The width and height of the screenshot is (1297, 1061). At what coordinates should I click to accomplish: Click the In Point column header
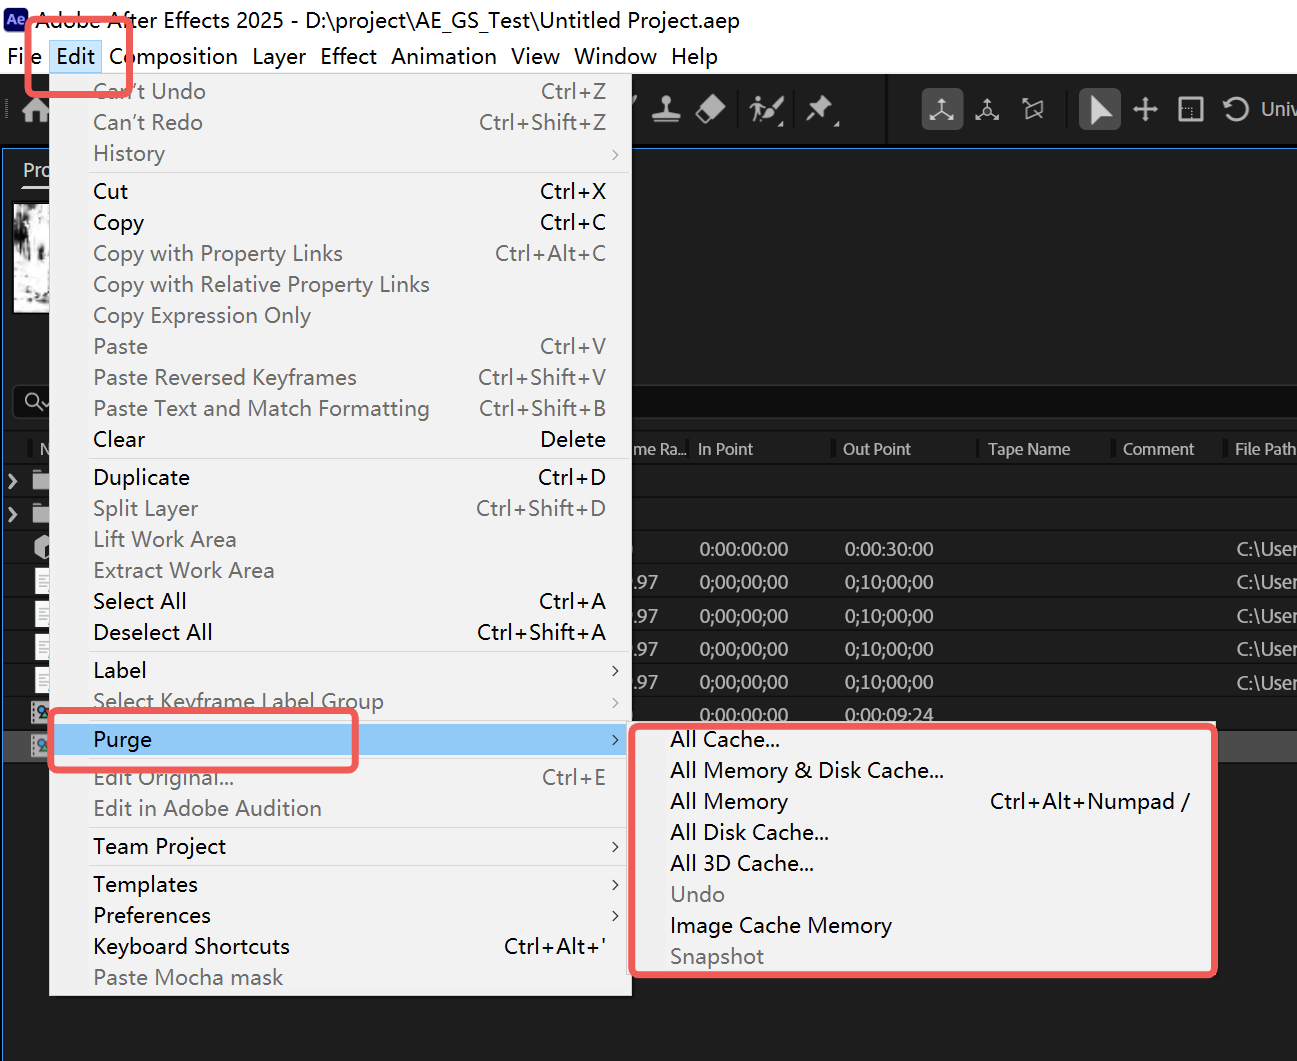point(725,449)
